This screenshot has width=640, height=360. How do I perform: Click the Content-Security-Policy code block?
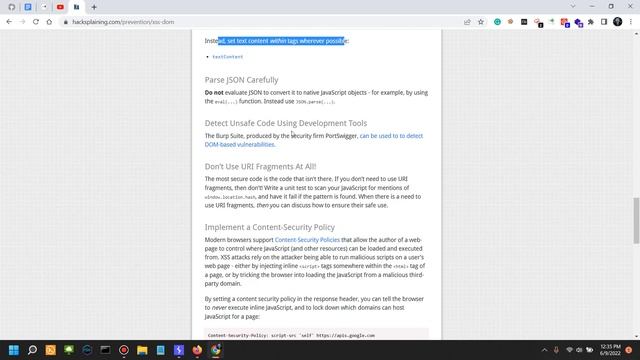tap(316, 334)
